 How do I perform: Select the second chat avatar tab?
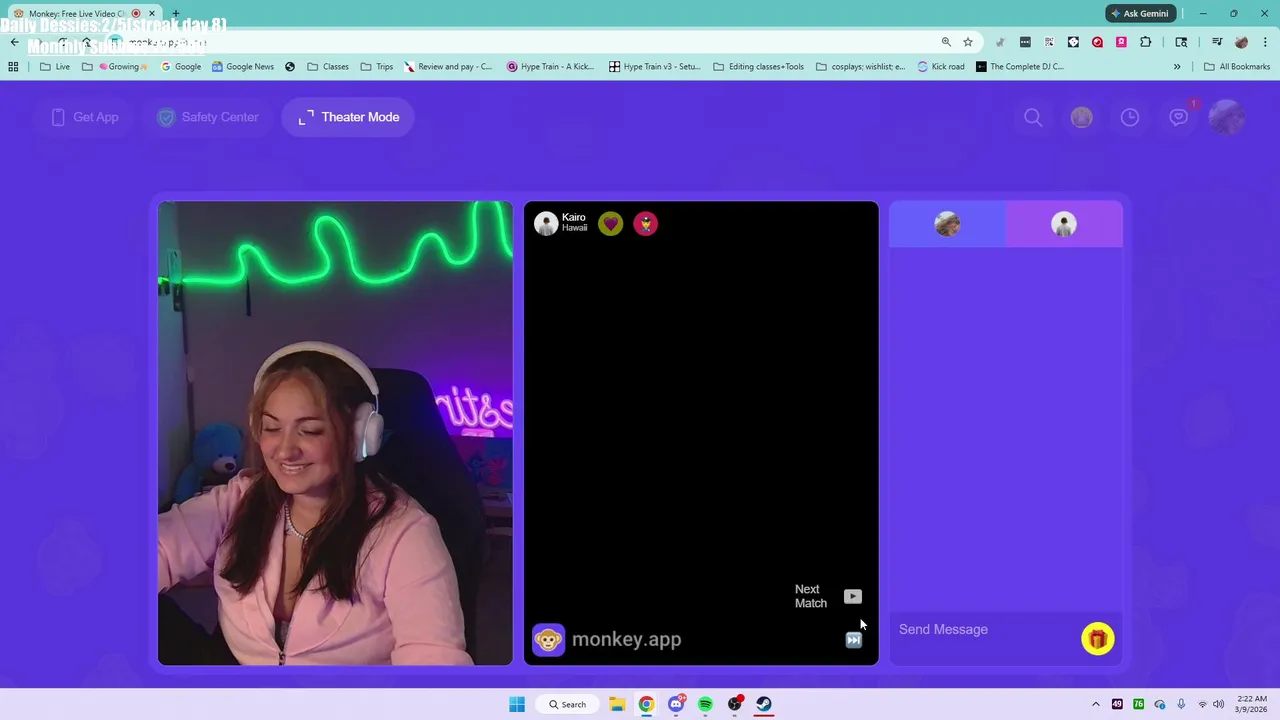1064,224
